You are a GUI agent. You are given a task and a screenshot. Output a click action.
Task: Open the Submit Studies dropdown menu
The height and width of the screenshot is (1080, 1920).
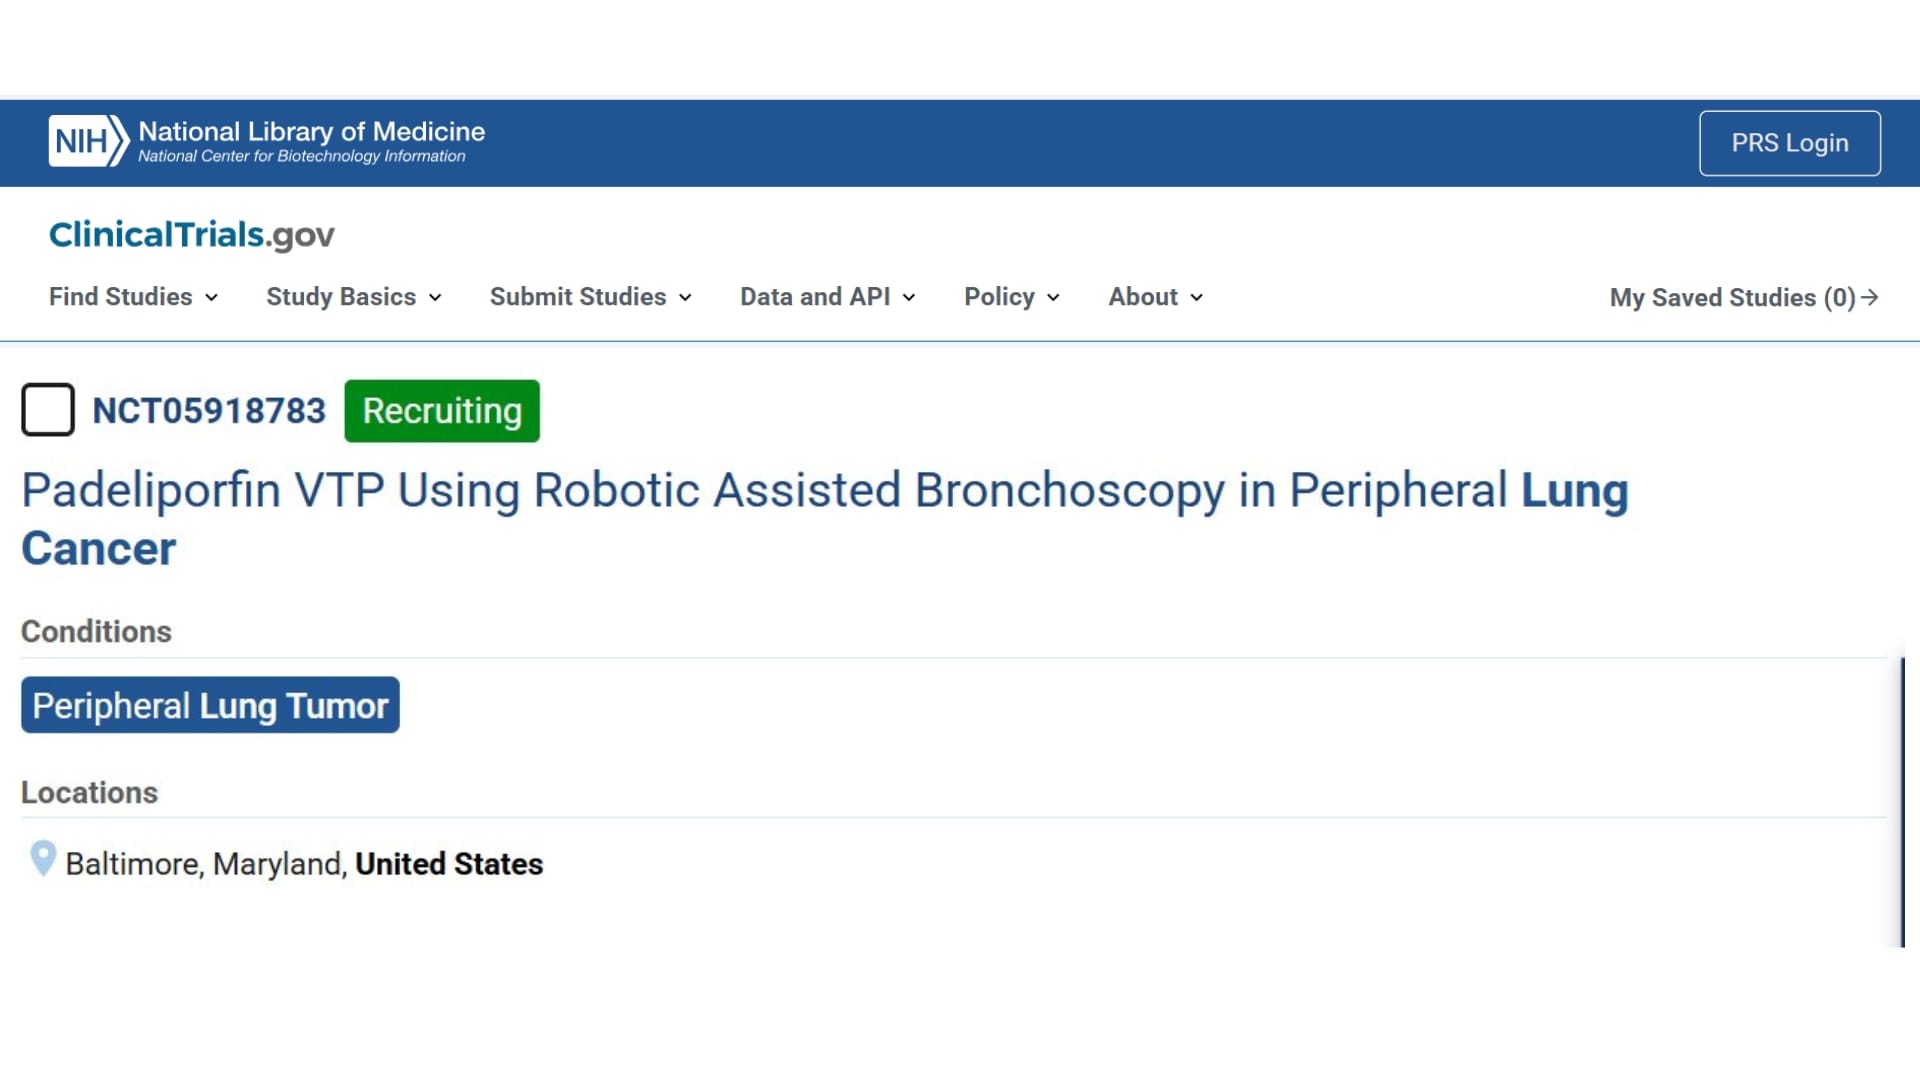click(590, 297)
